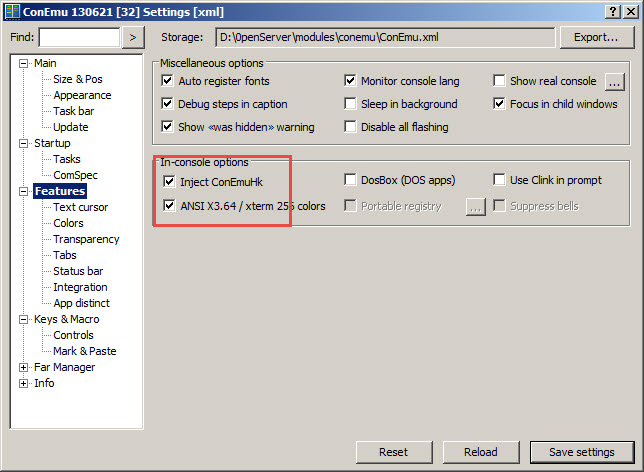
Task: Enable DosBox (DOS apps) checkbox
Action: tap(350, 180)
